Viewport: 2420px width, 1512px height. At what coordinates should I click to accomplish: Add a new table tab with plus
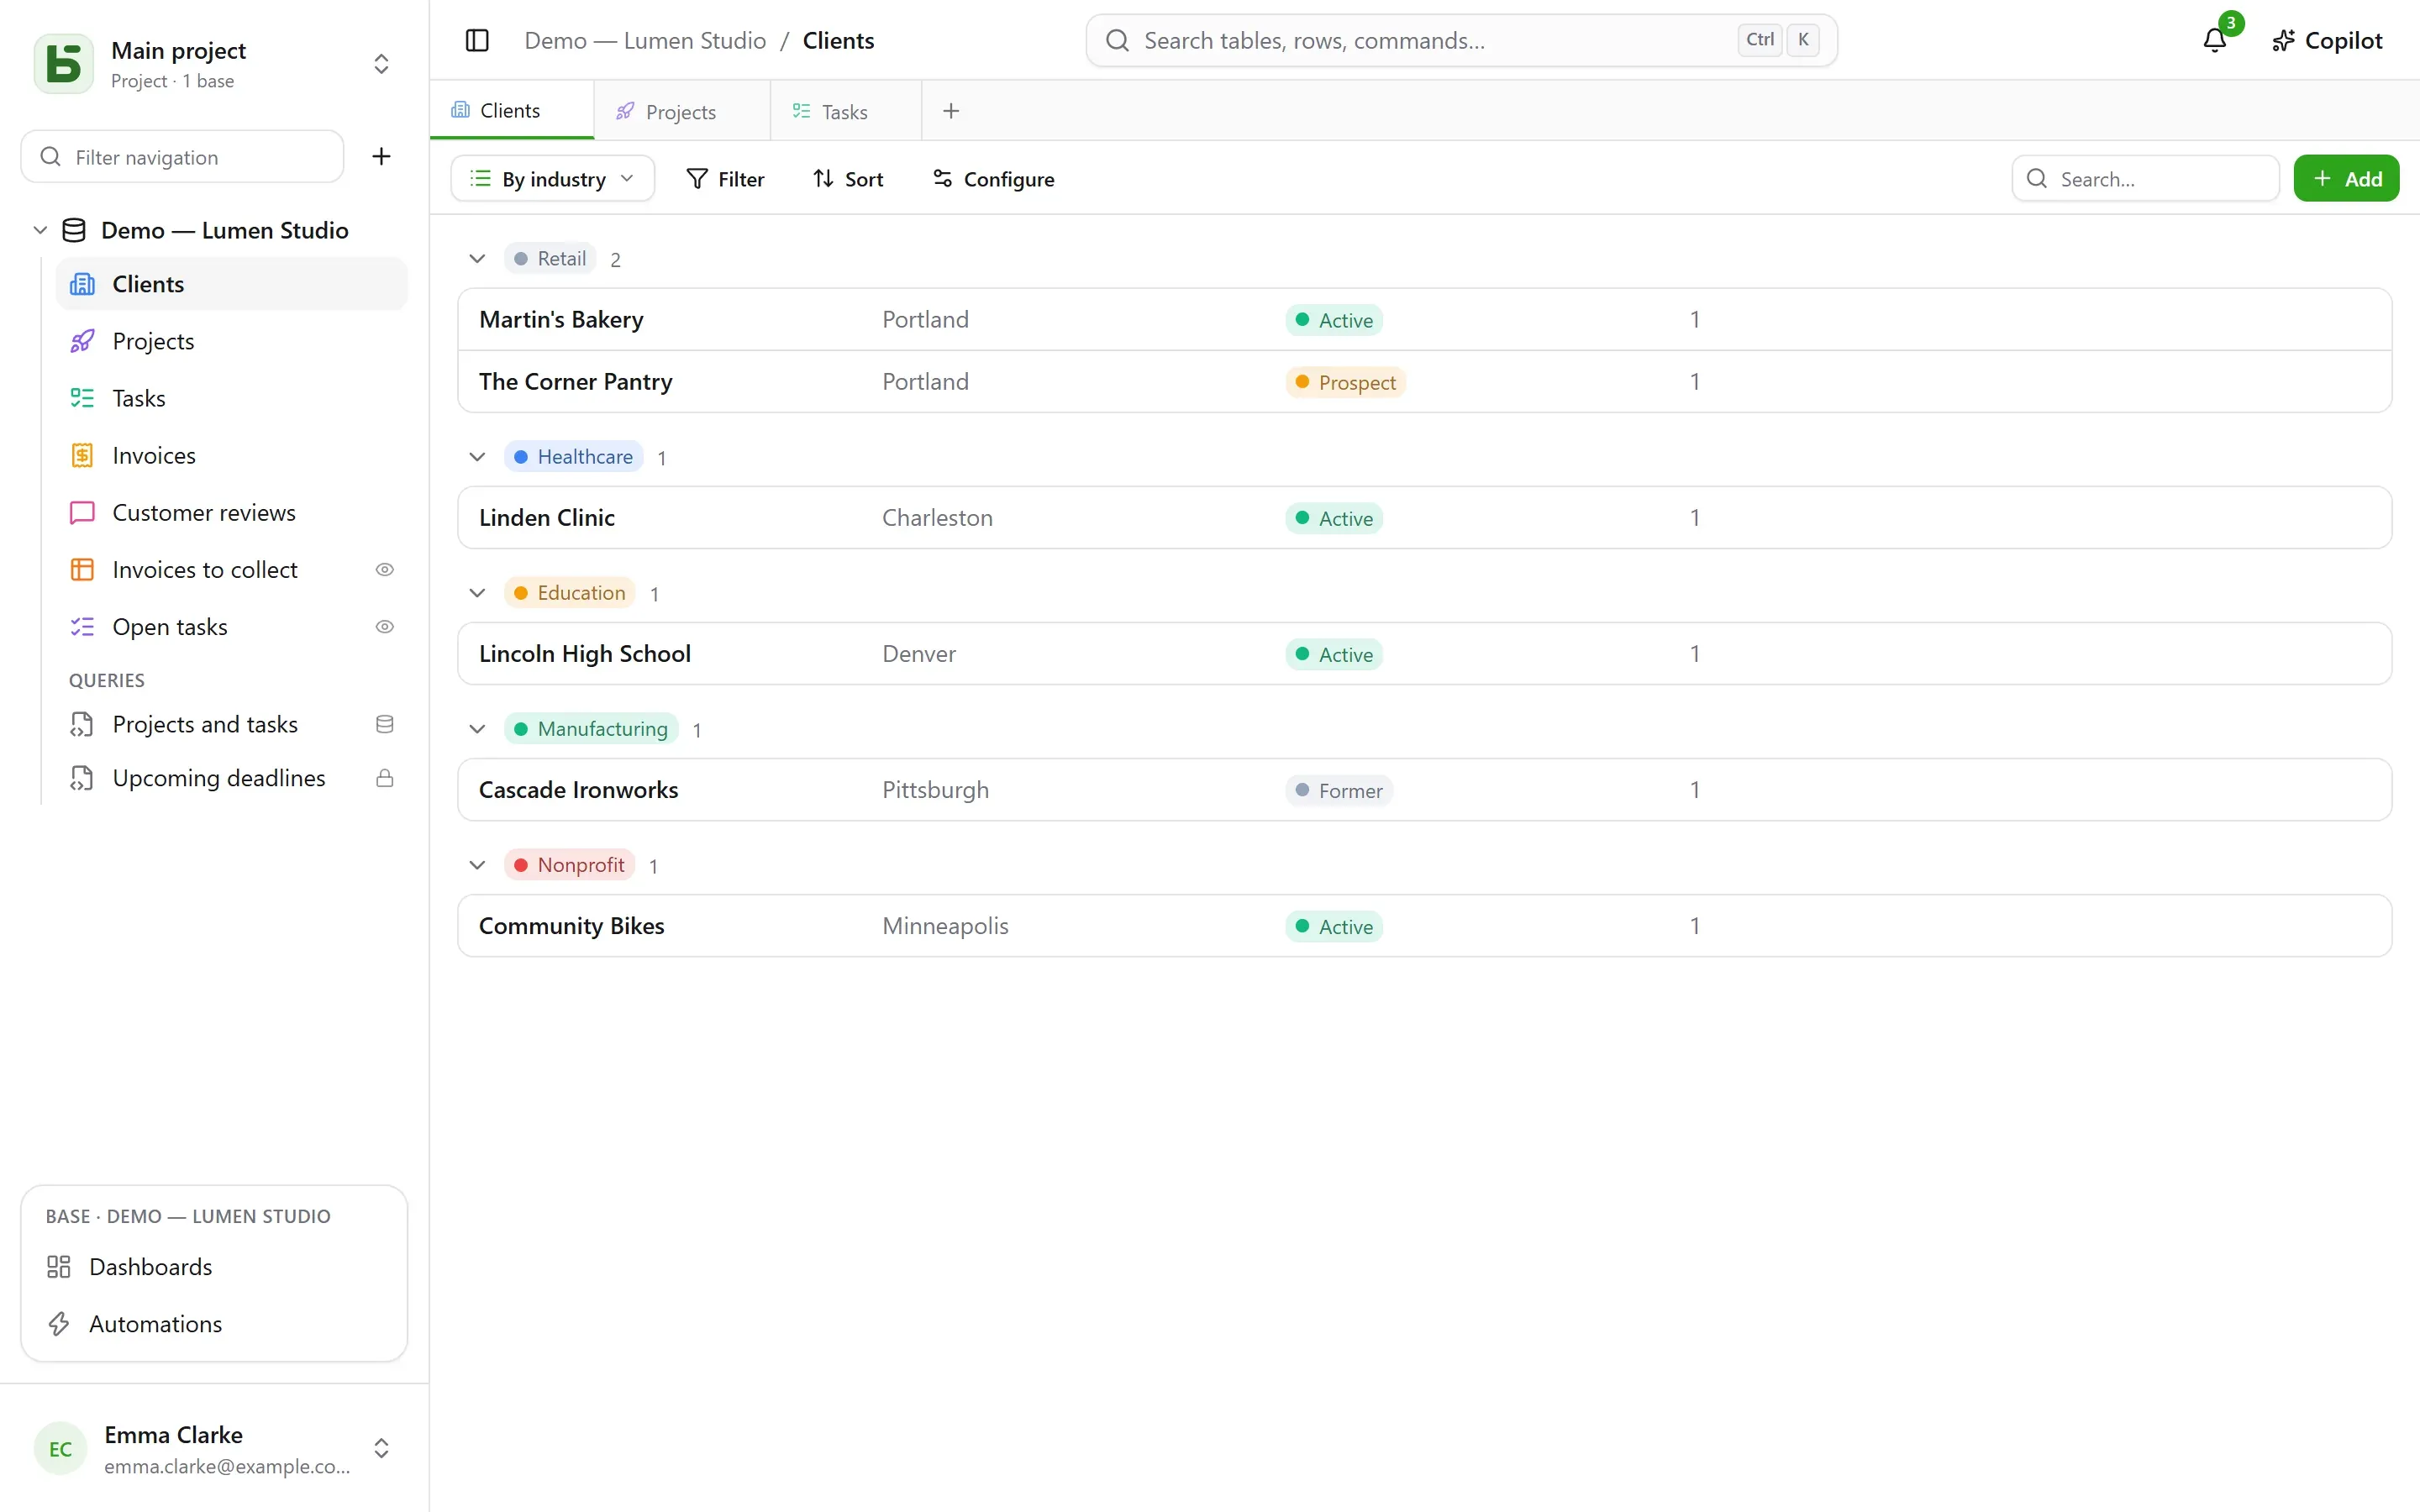[x=951, y=111]
